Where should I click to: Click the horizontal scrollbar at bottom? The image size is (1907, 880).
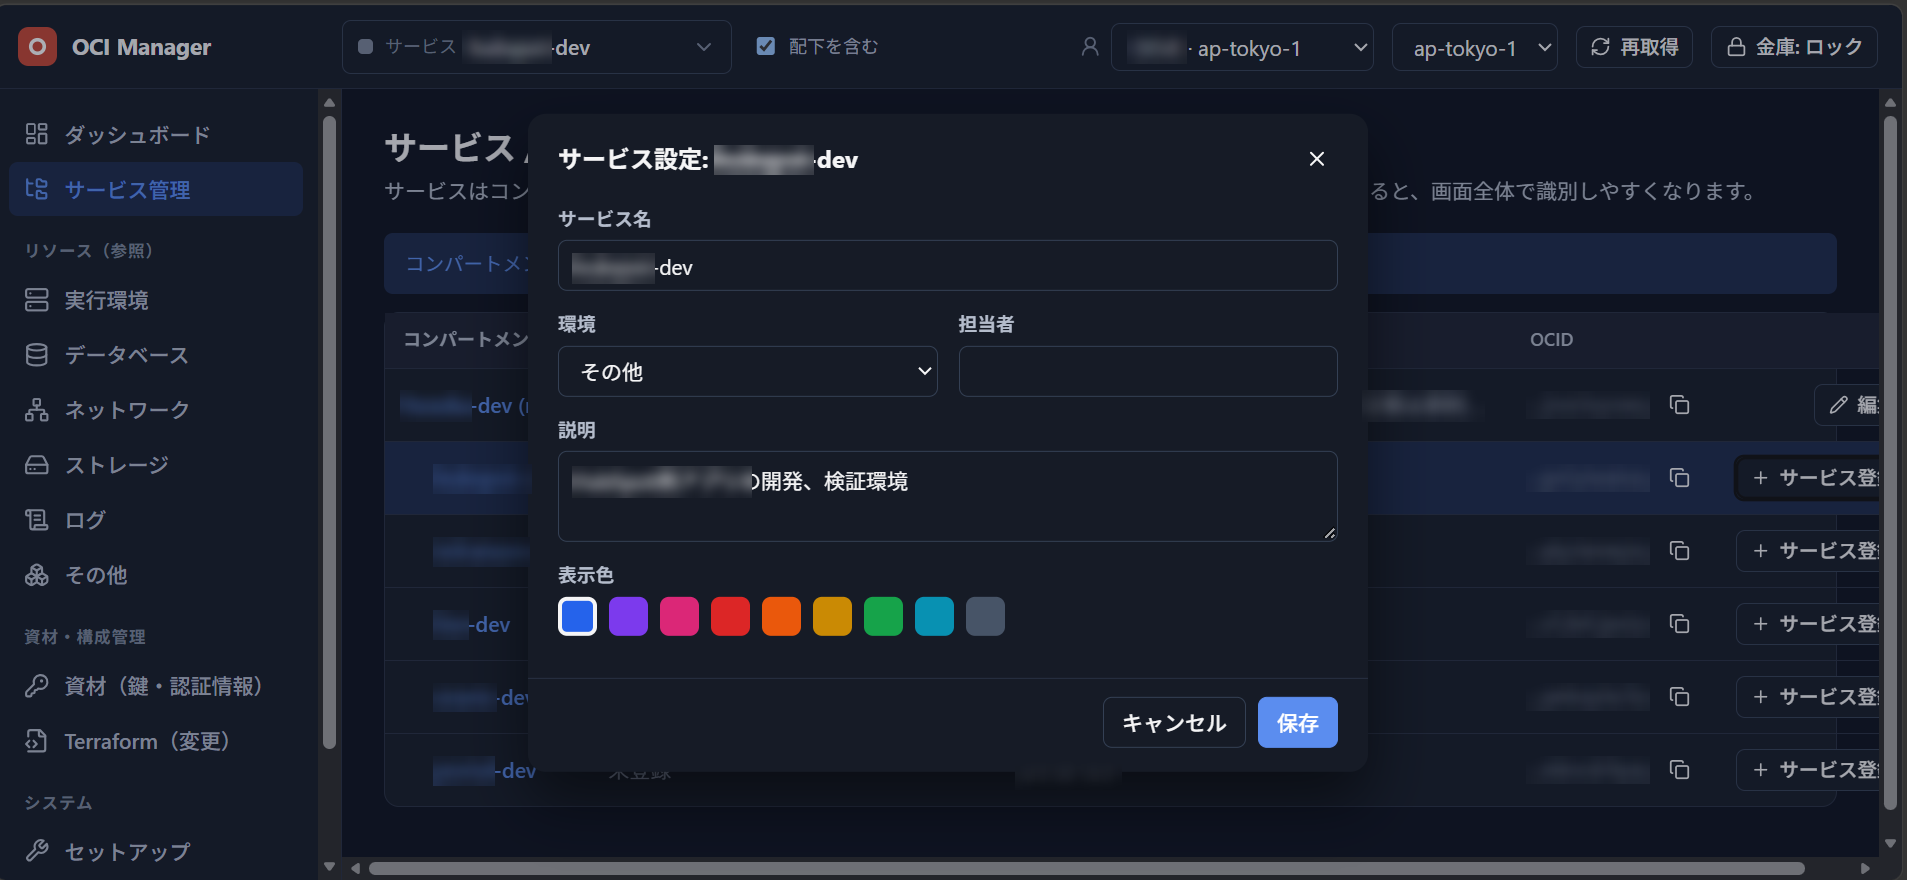click(x=1087, y=868)
